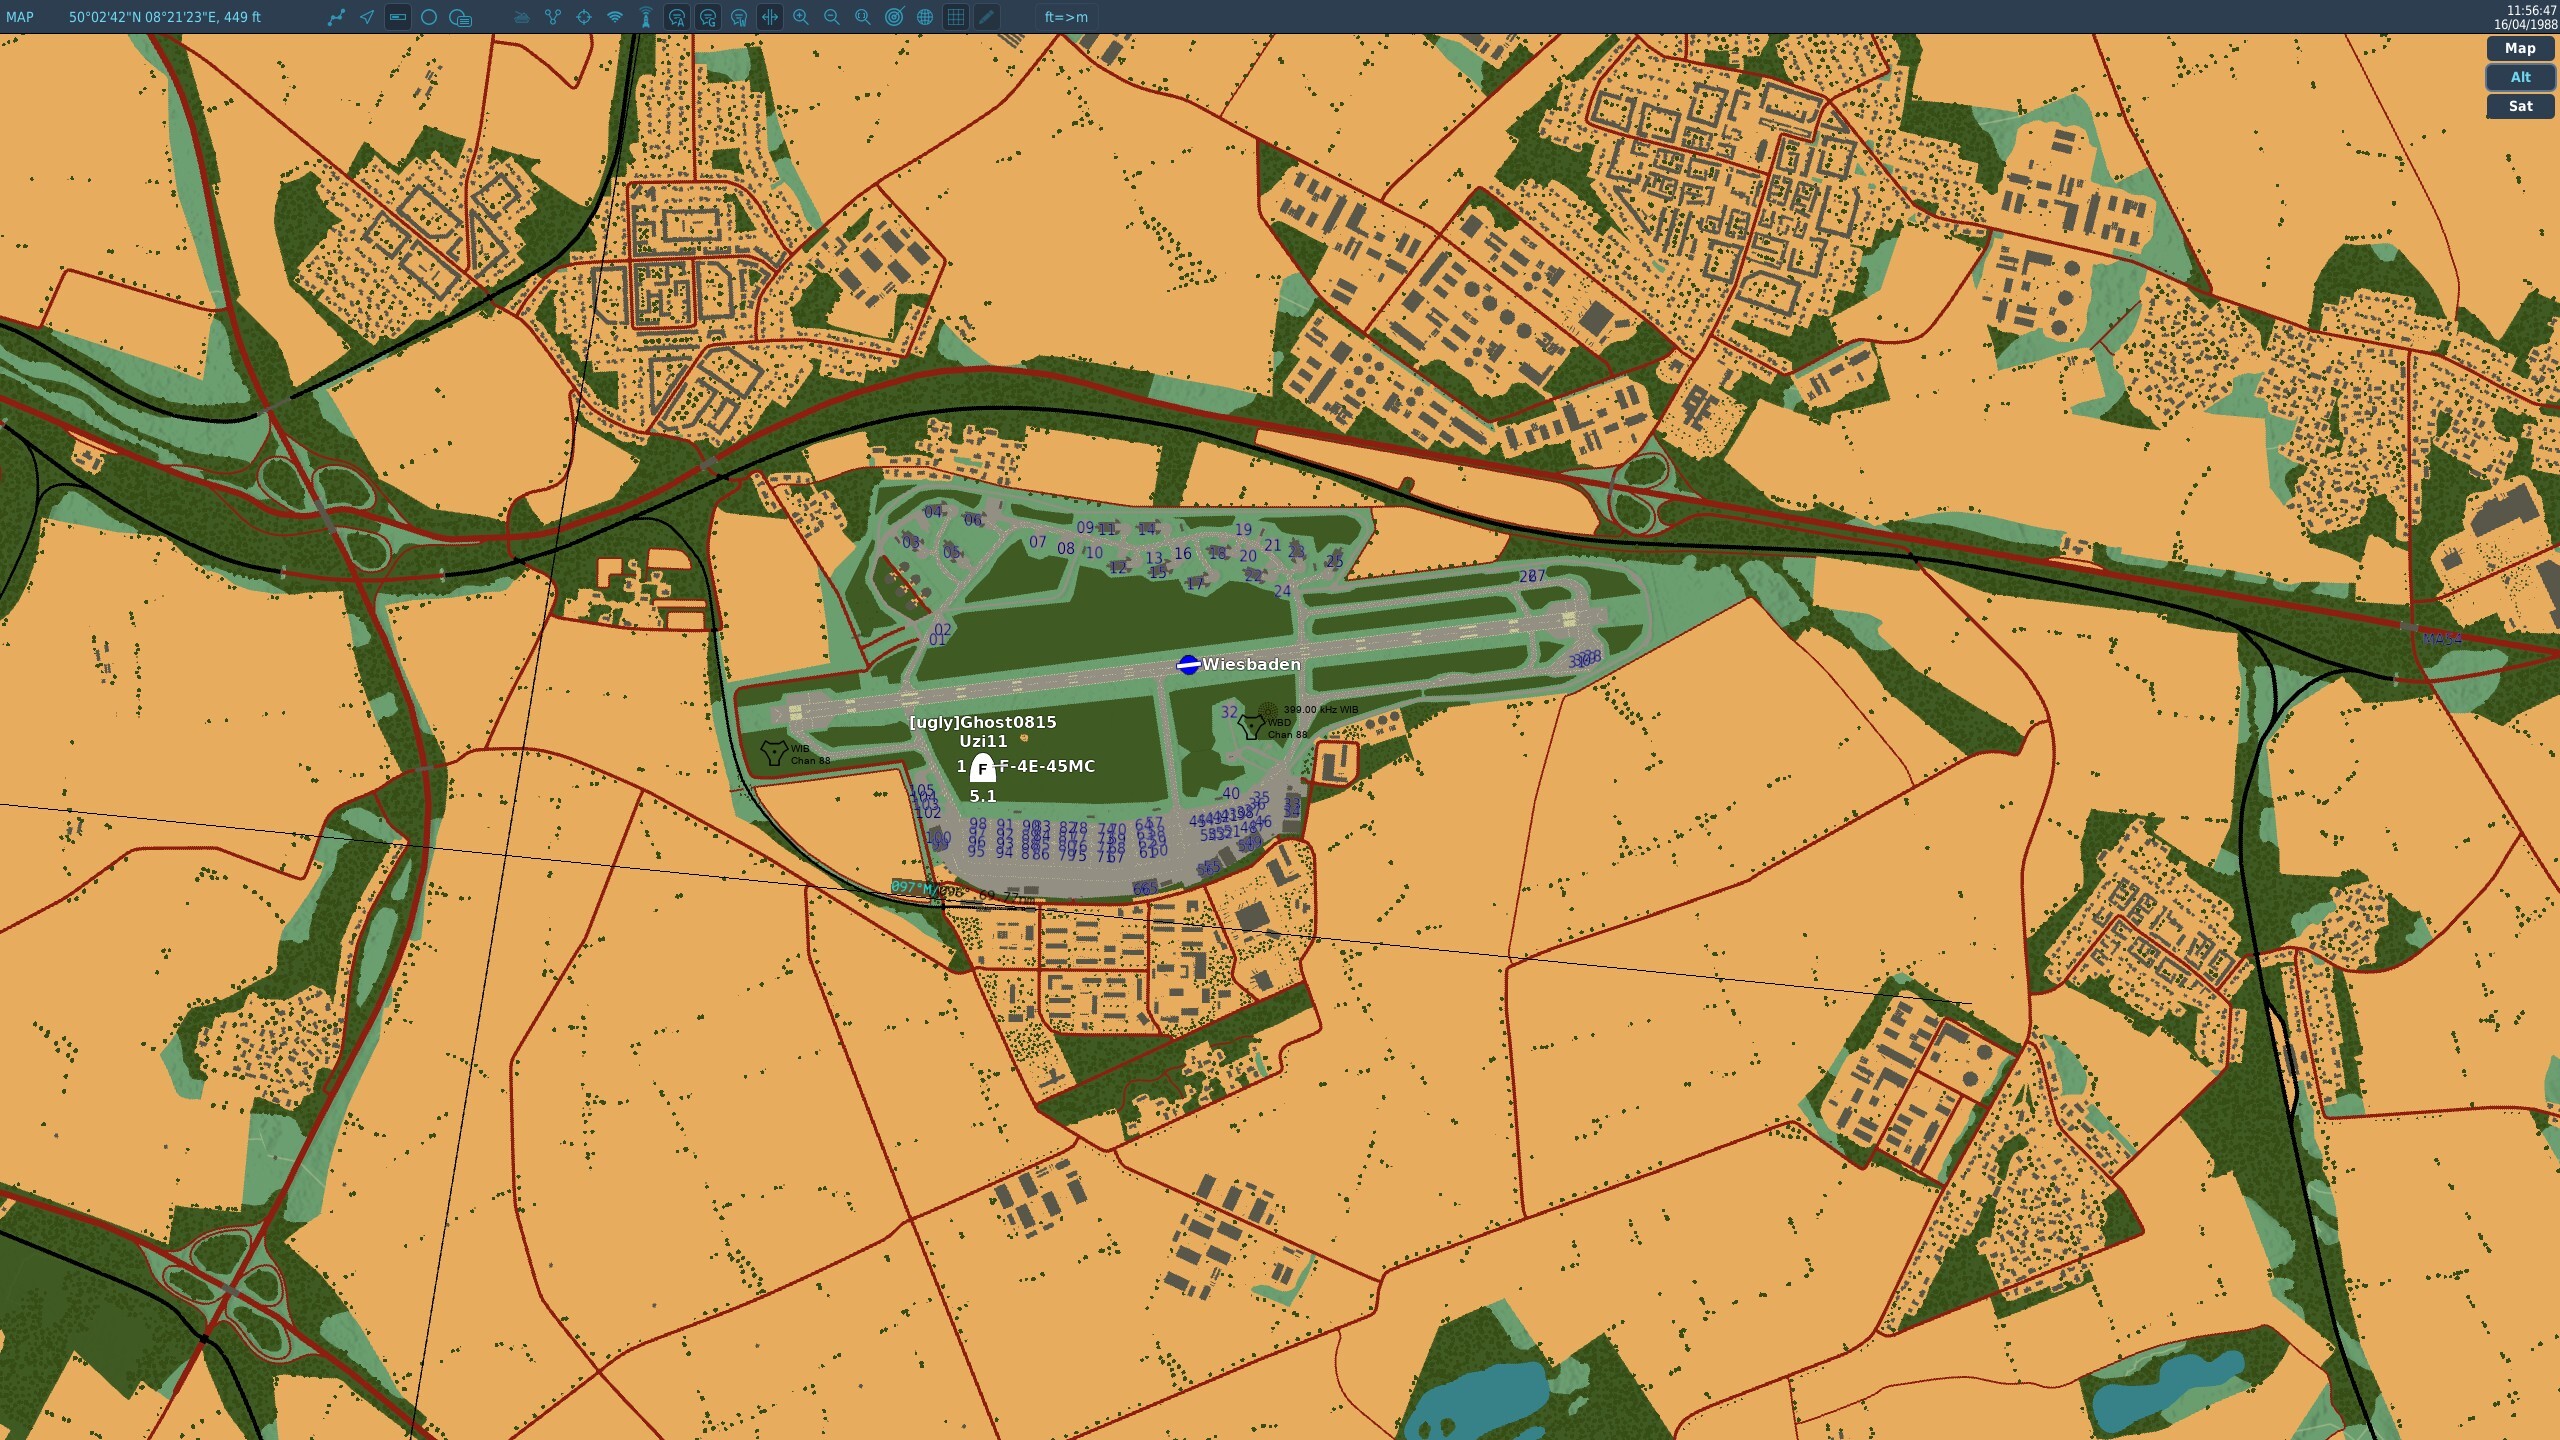Select the route line drawing tool
The width and height of the screenshot is (2560, 1440).
pyautogui.click(x=336, y=17)
